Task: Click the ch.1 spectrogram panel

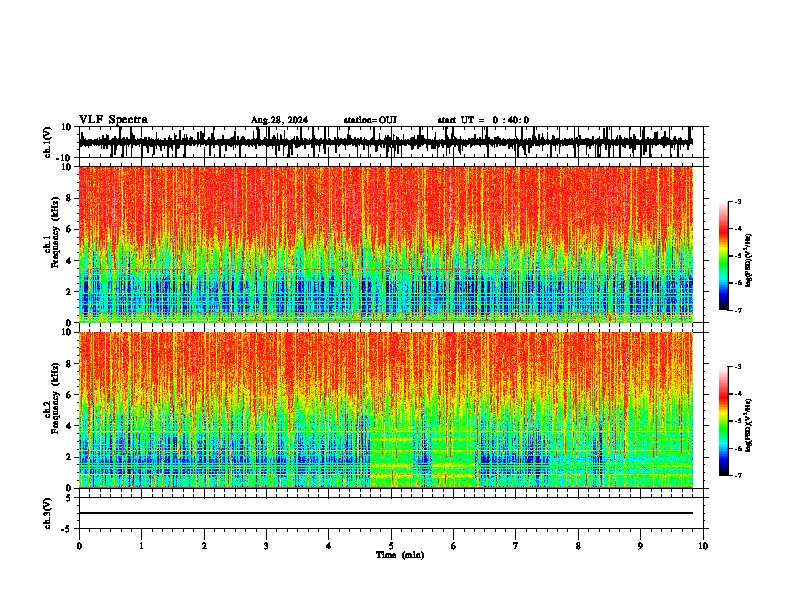Action: (x=385, y=244)
